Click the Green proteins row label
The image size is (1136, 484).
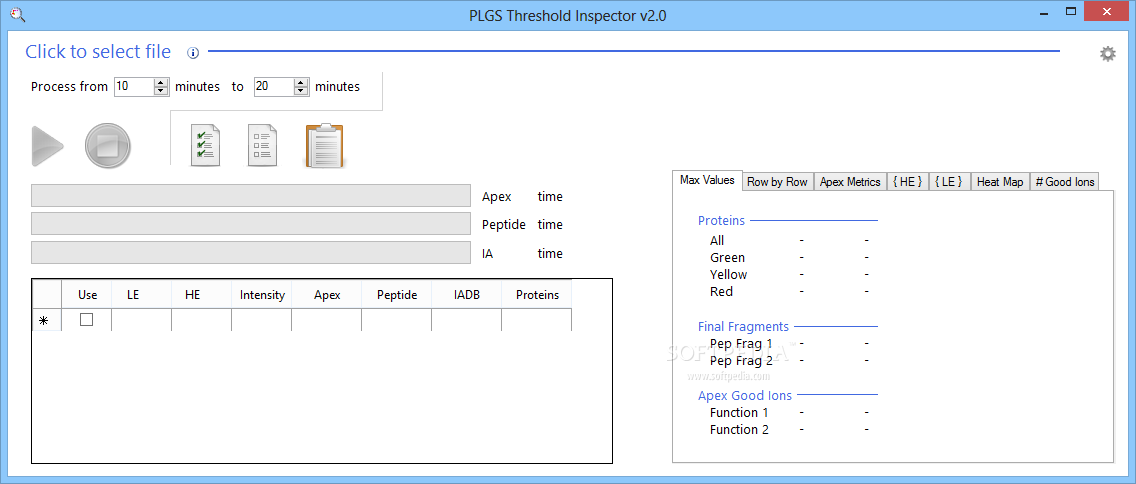tap(727, 257)
